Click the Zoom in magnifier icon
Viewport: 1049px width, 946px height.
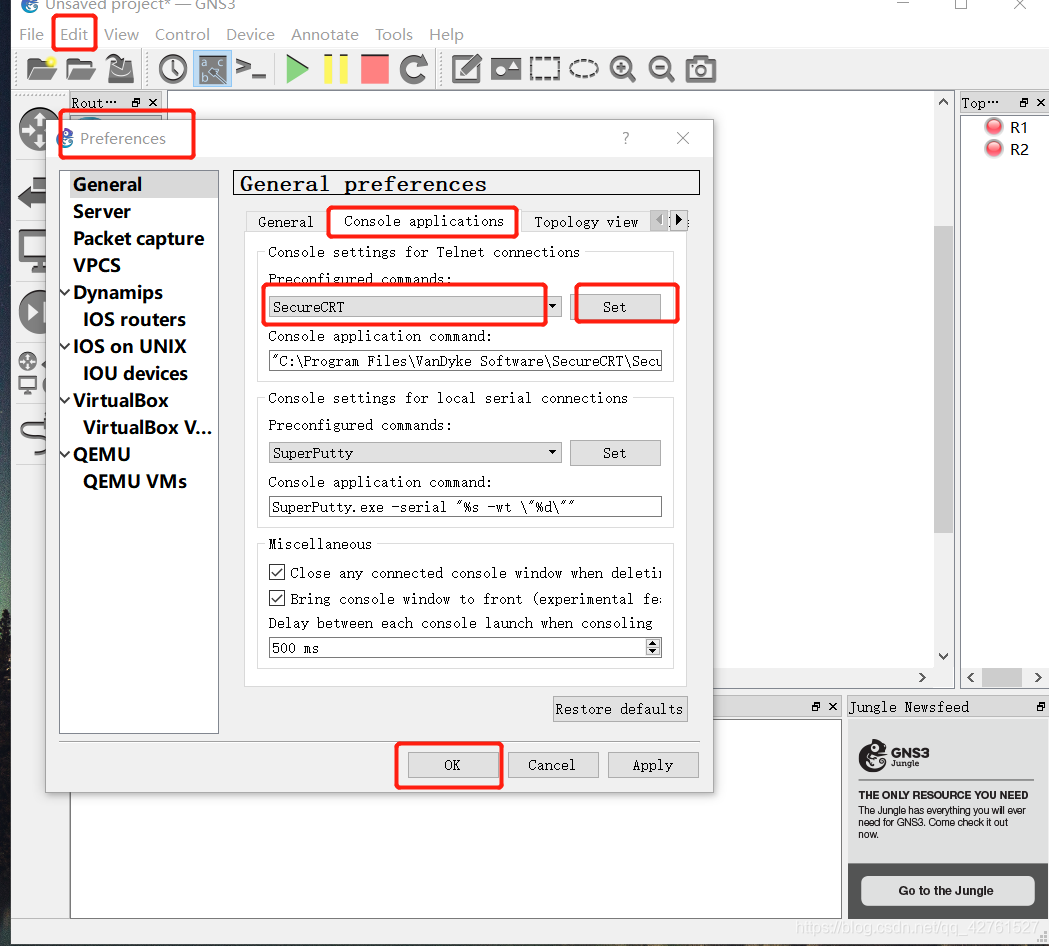[622, 69]
